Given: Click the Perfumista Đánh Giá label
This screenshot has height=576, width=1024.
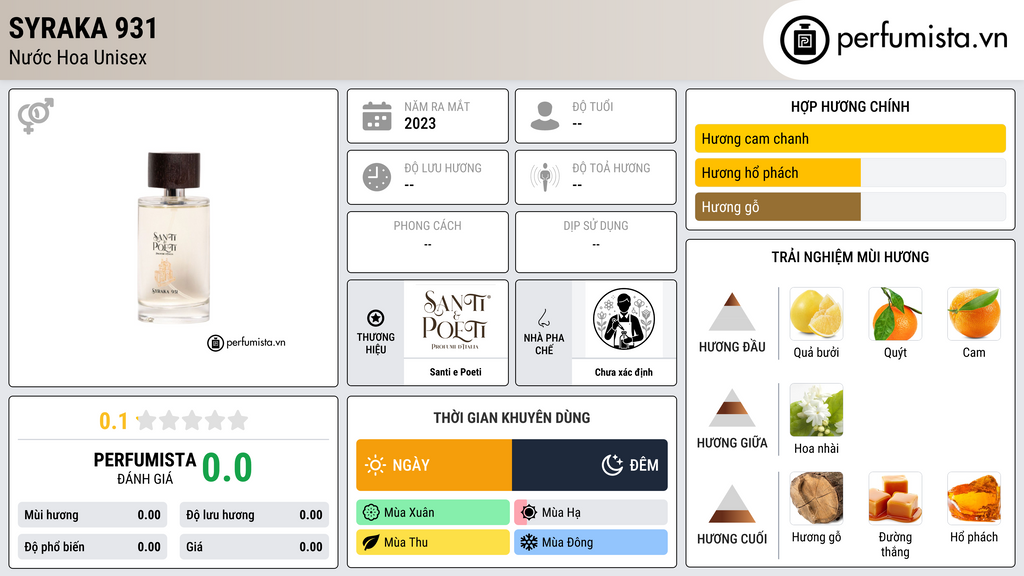Looking at the screenshot, I should (x=145, y=468).
